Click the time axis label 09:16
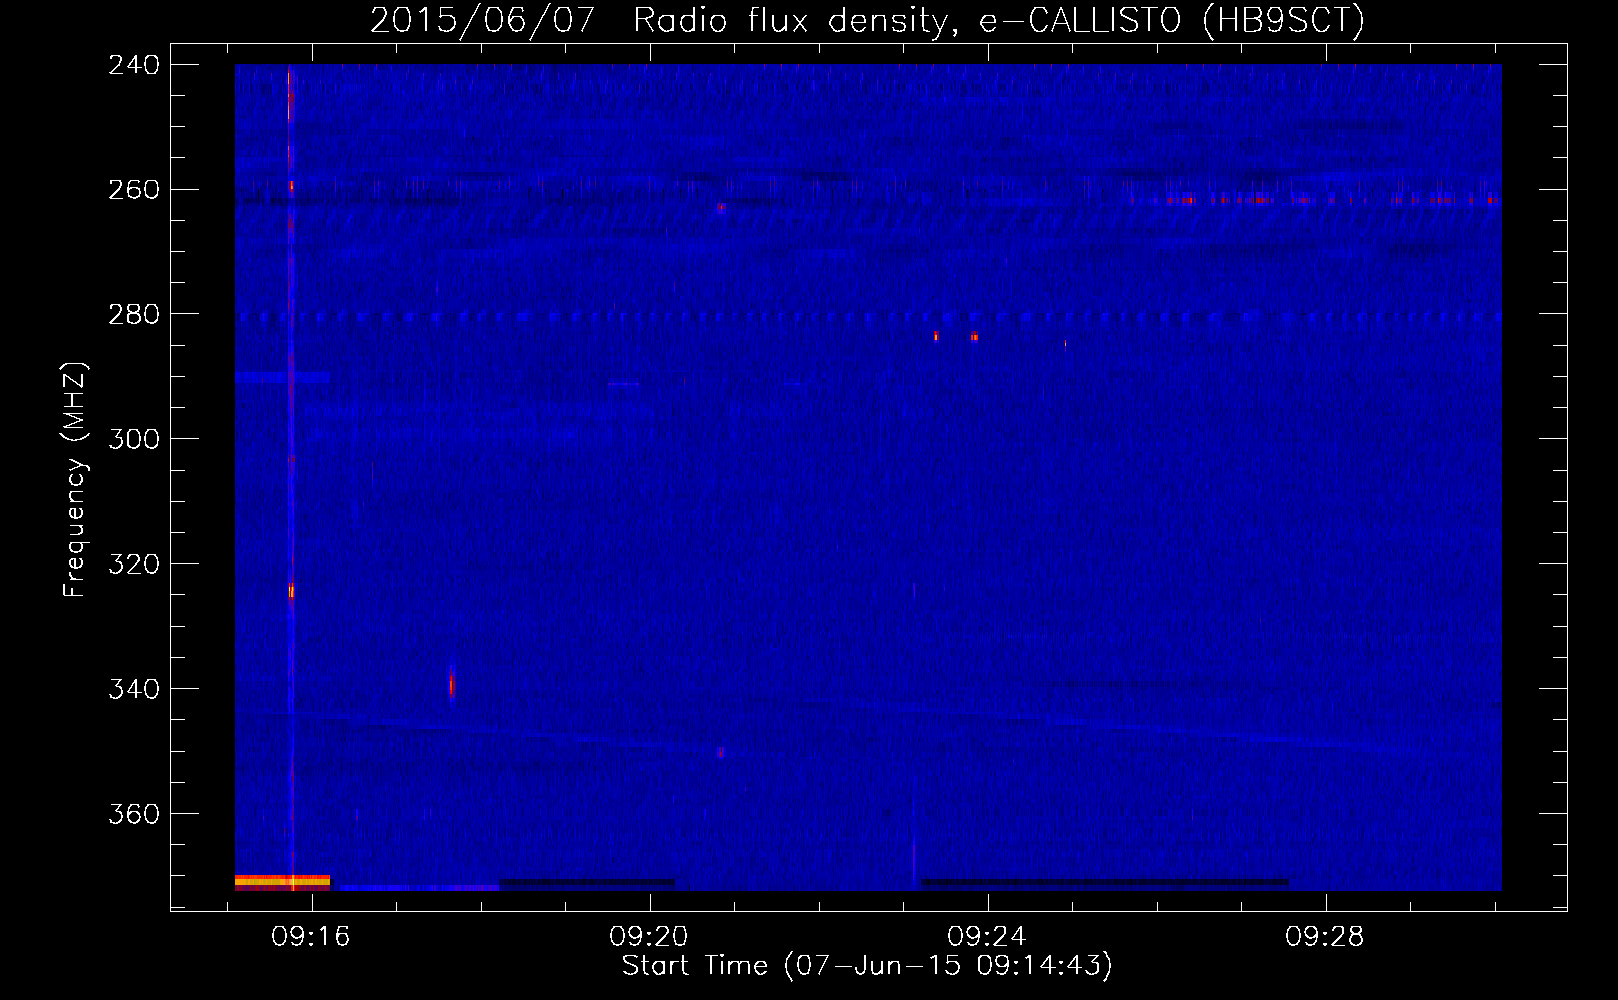This screenshot has width=1618, height=1000. [x=311, y=937]
